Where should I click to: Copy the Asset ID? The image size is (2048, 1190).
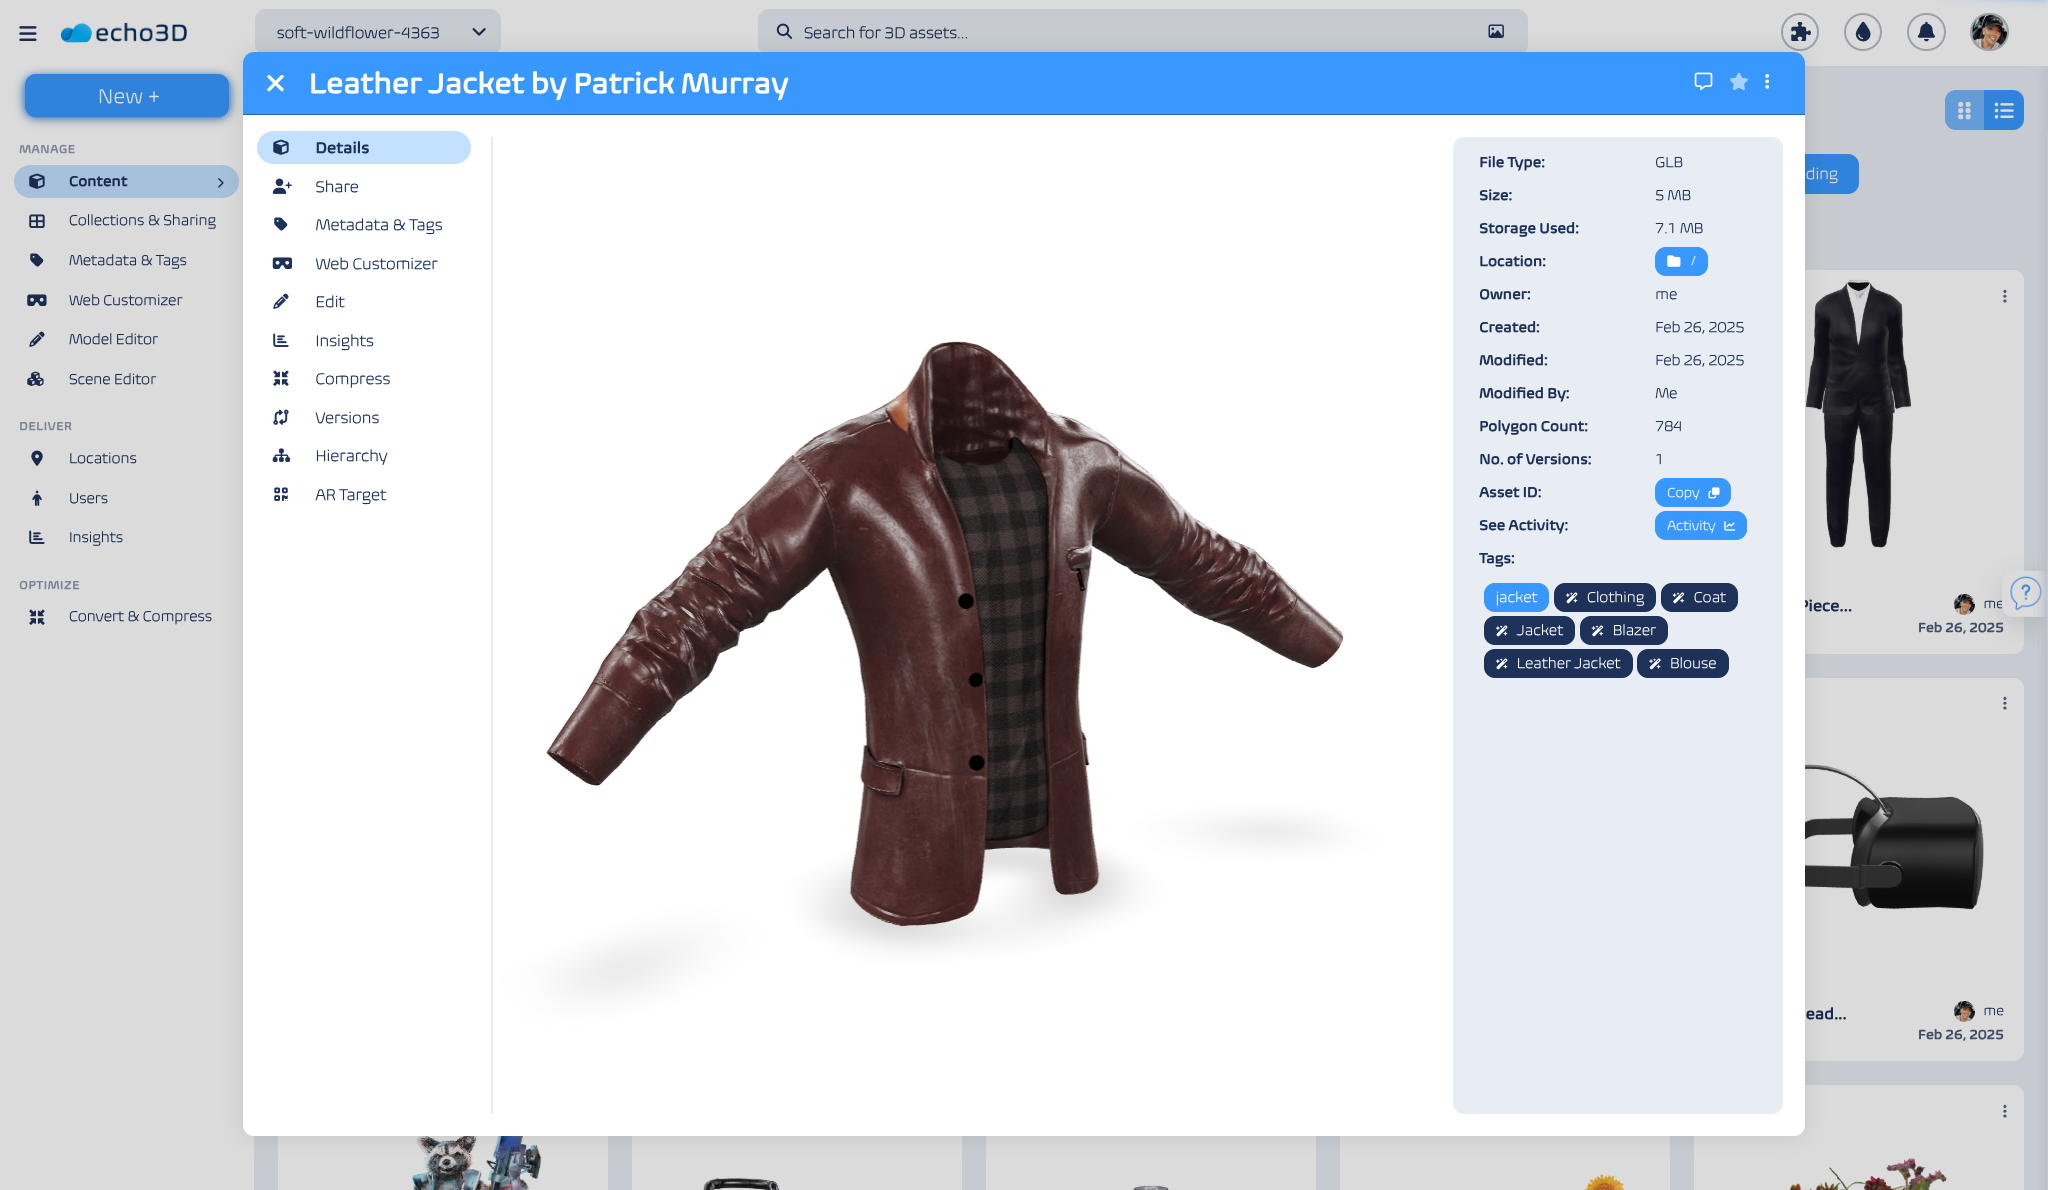pos(1691,492)
